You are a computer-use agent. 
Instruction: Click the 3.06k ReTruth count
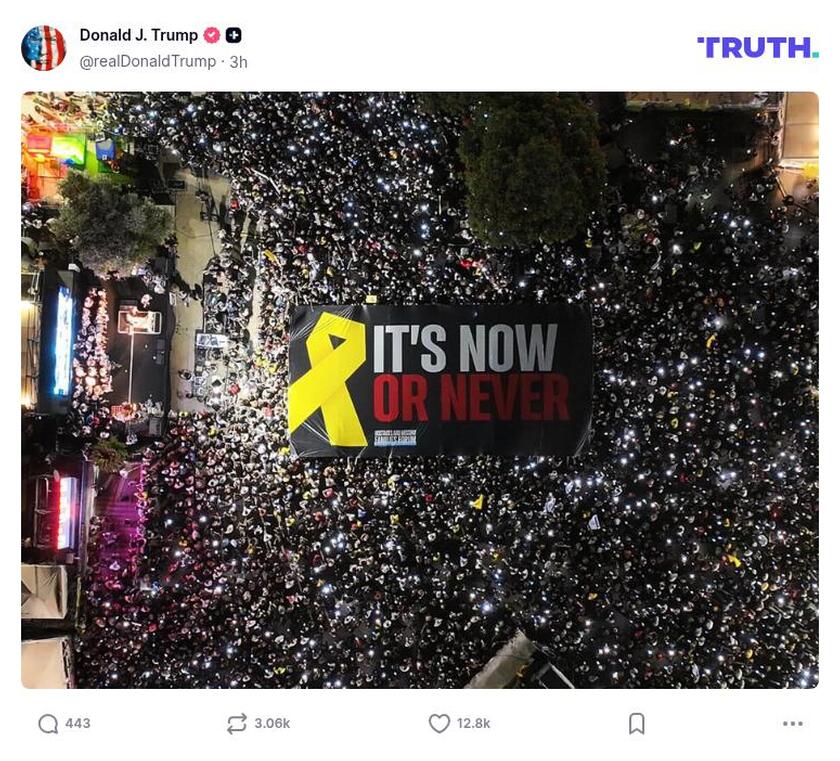click(272, 724)
